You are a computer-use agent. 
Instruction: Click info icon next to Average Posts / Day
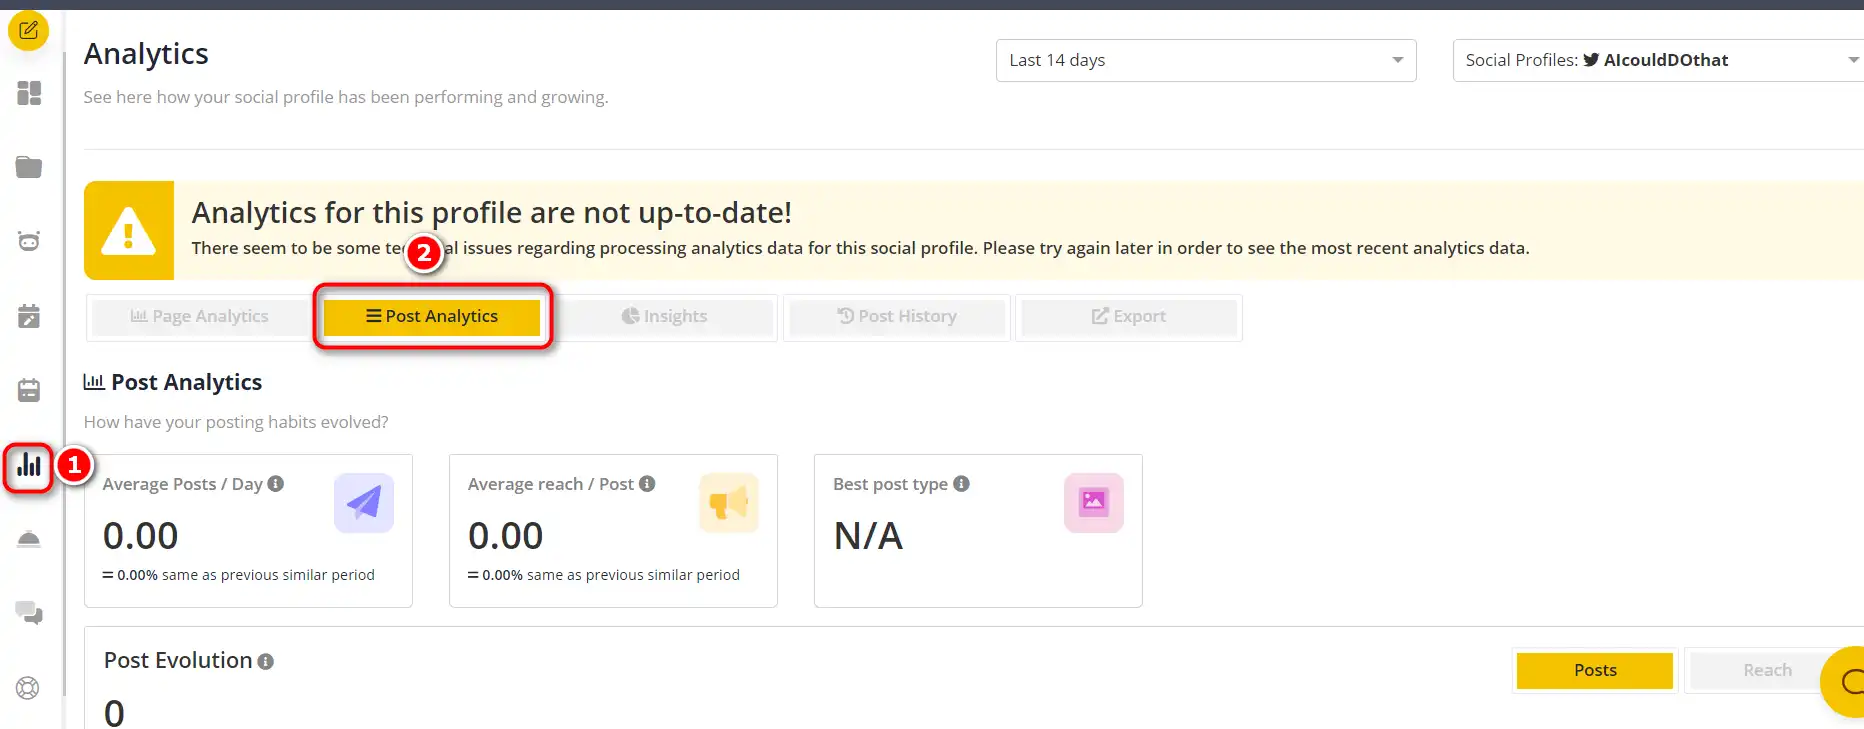click(x=276, y=484)
